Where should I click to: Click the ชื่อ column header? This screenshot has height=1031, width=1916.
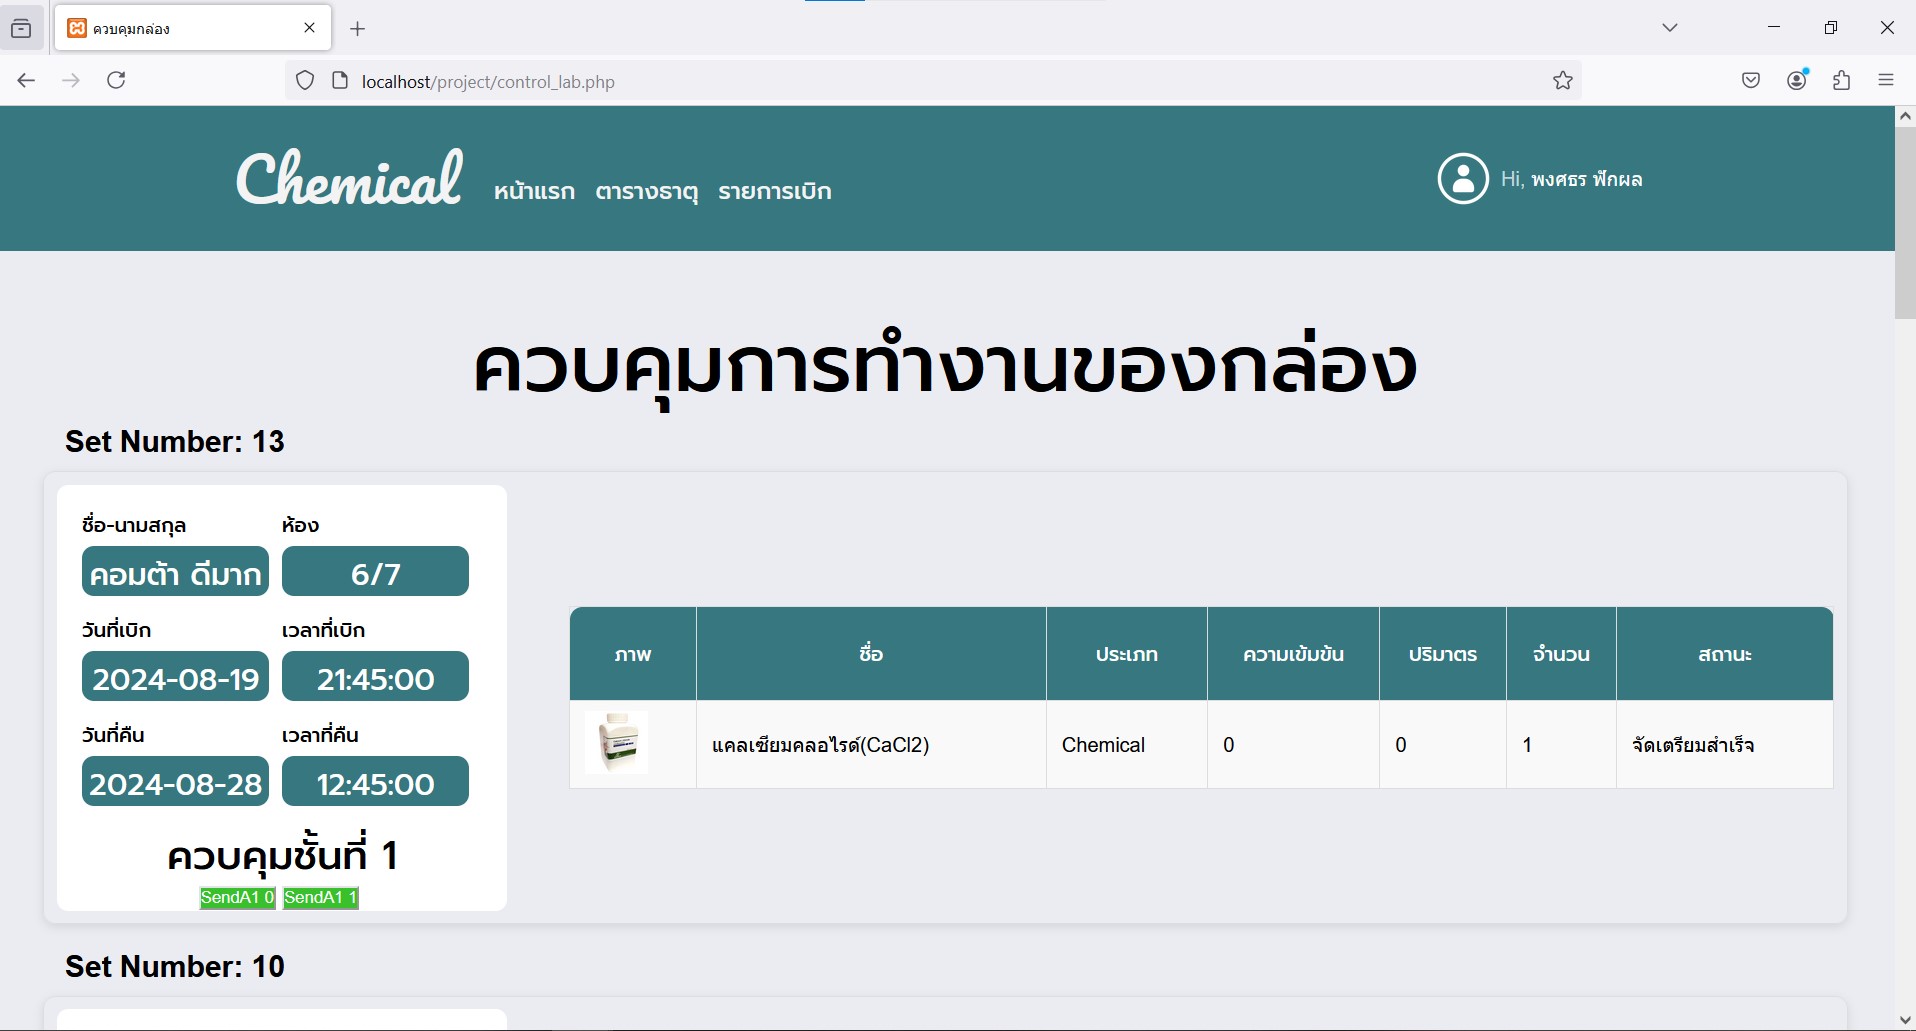coord(871,654)
